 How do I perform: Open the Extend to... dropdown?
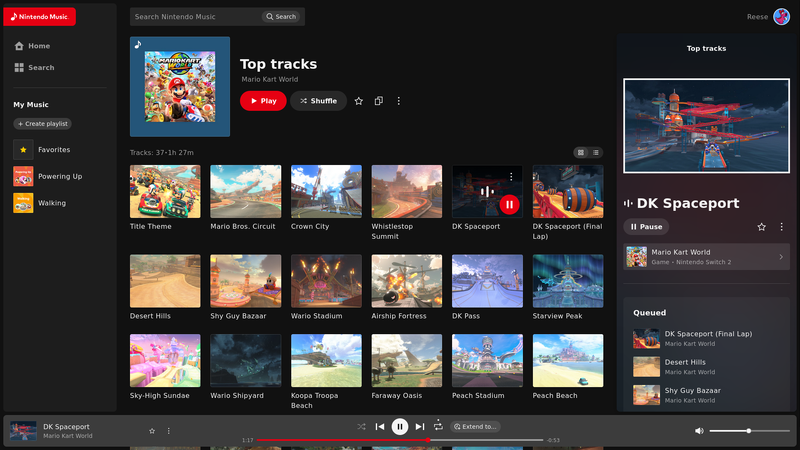475,427
